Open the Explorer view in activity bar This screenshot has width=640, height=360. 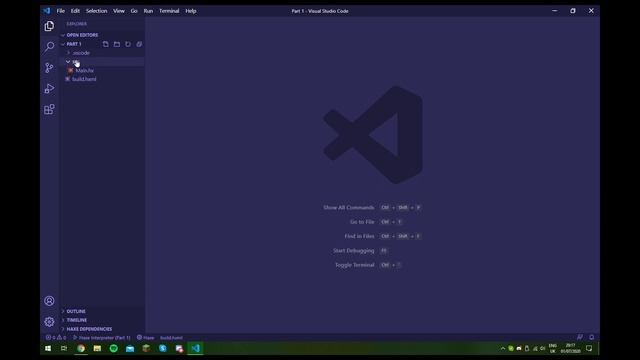tap(49, 26)
